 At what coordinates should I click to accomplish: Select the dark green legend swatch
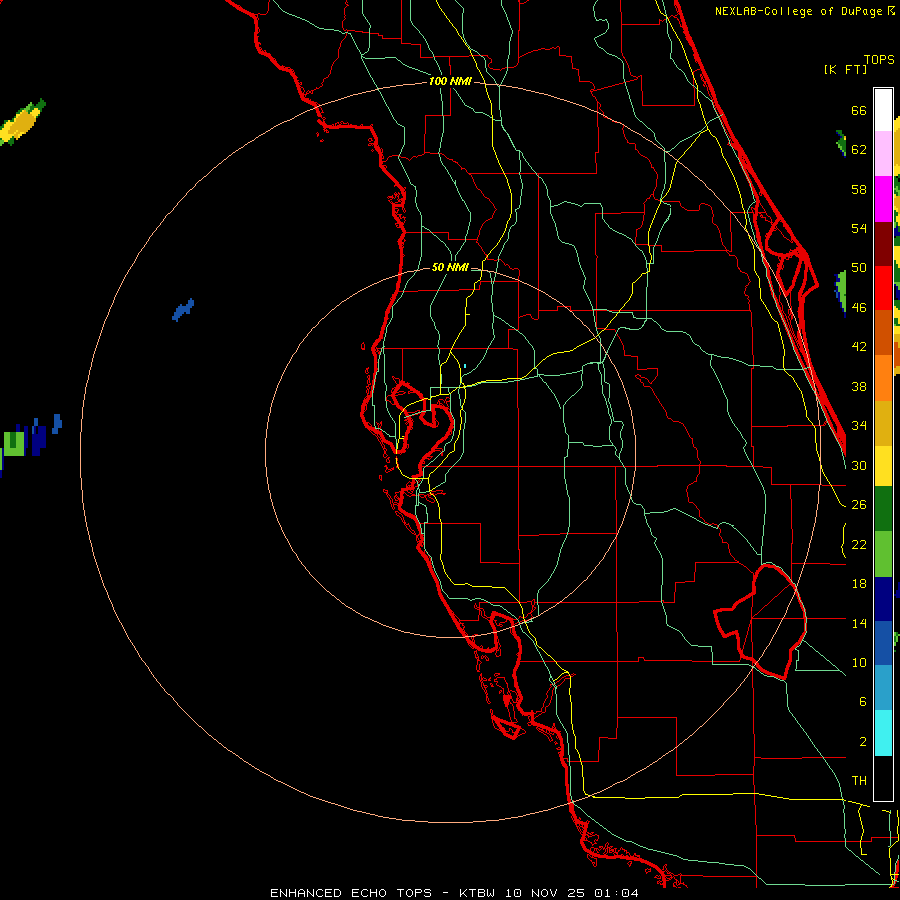pyautogui.click(x=883, y=509)
